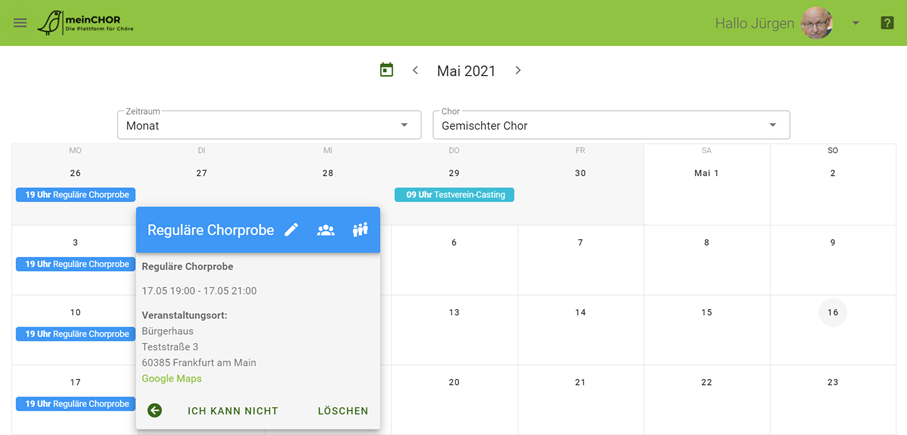Click the Mai 2021 month title
907x435 pixels.
pos(466,71)
